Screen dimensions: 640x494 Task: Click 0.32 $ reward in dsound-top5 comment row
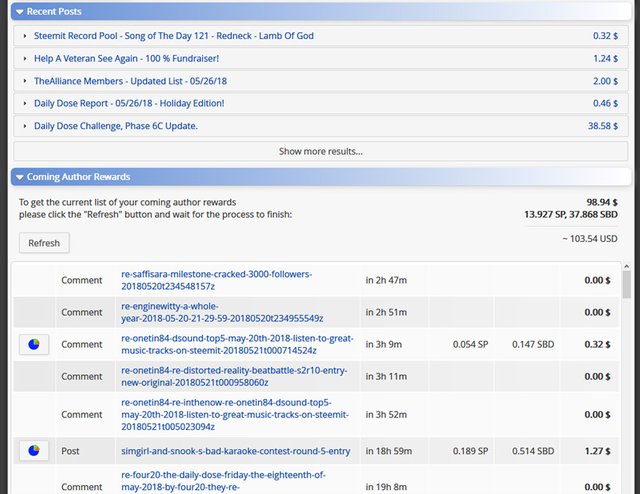pos(597,345)
